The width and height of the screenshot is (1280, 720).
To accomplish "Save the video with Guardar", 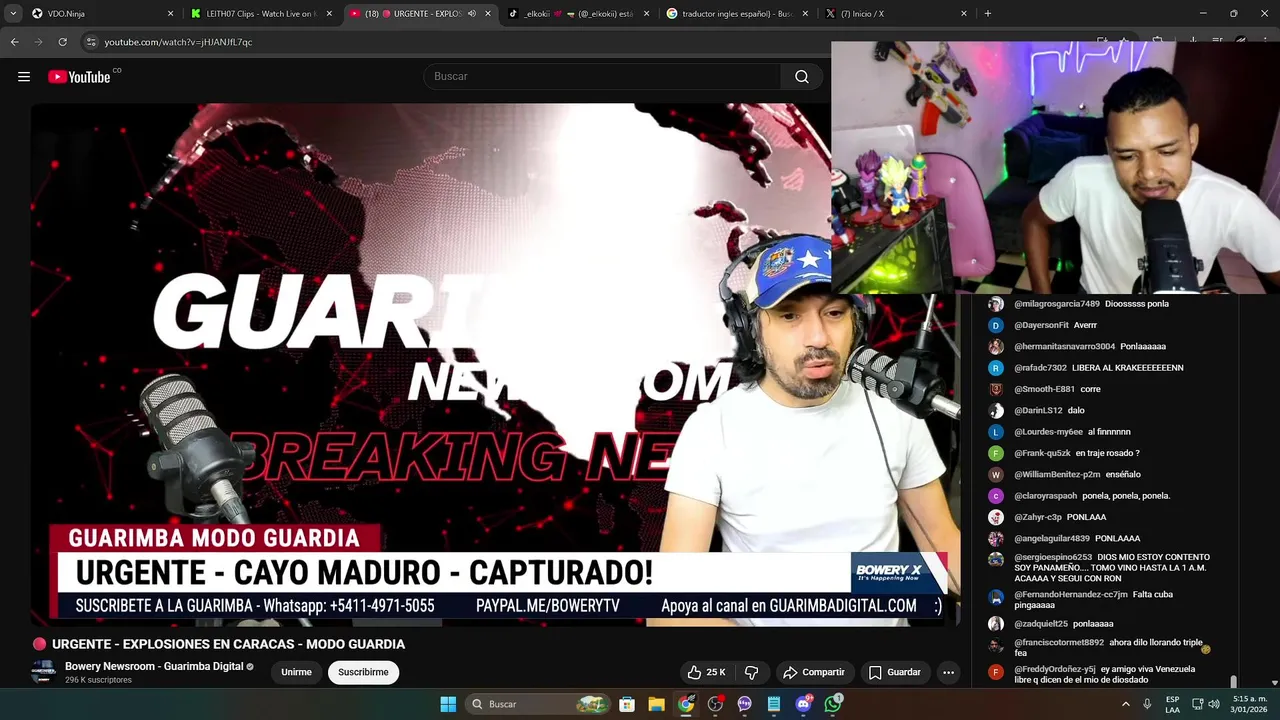I will [x=895, y=672].
